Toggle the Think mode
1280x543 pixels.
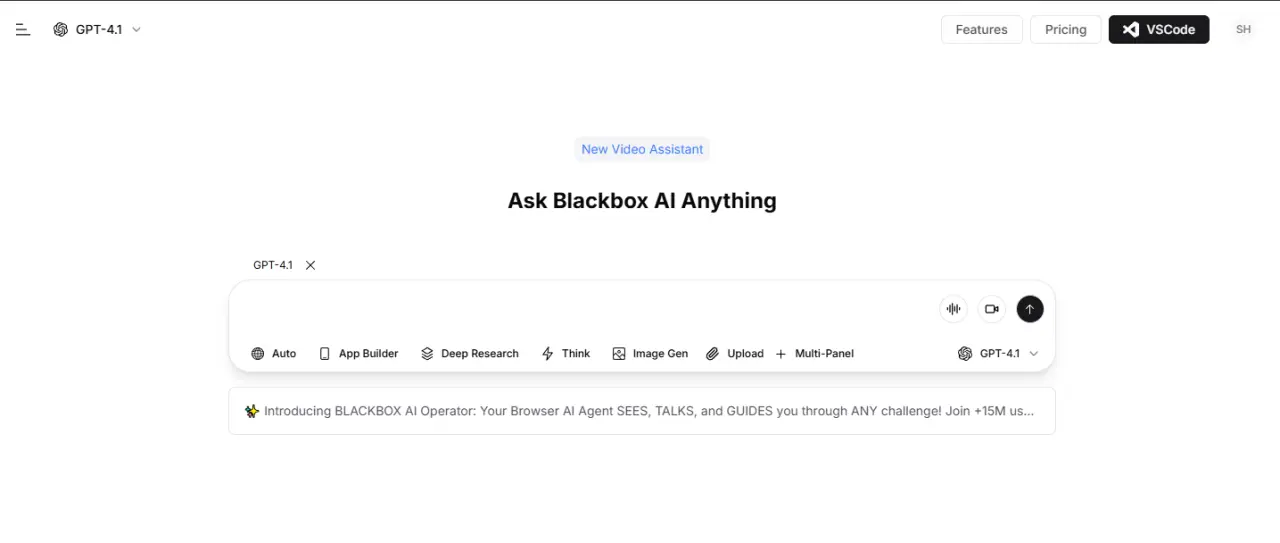(x=565, y=354)
